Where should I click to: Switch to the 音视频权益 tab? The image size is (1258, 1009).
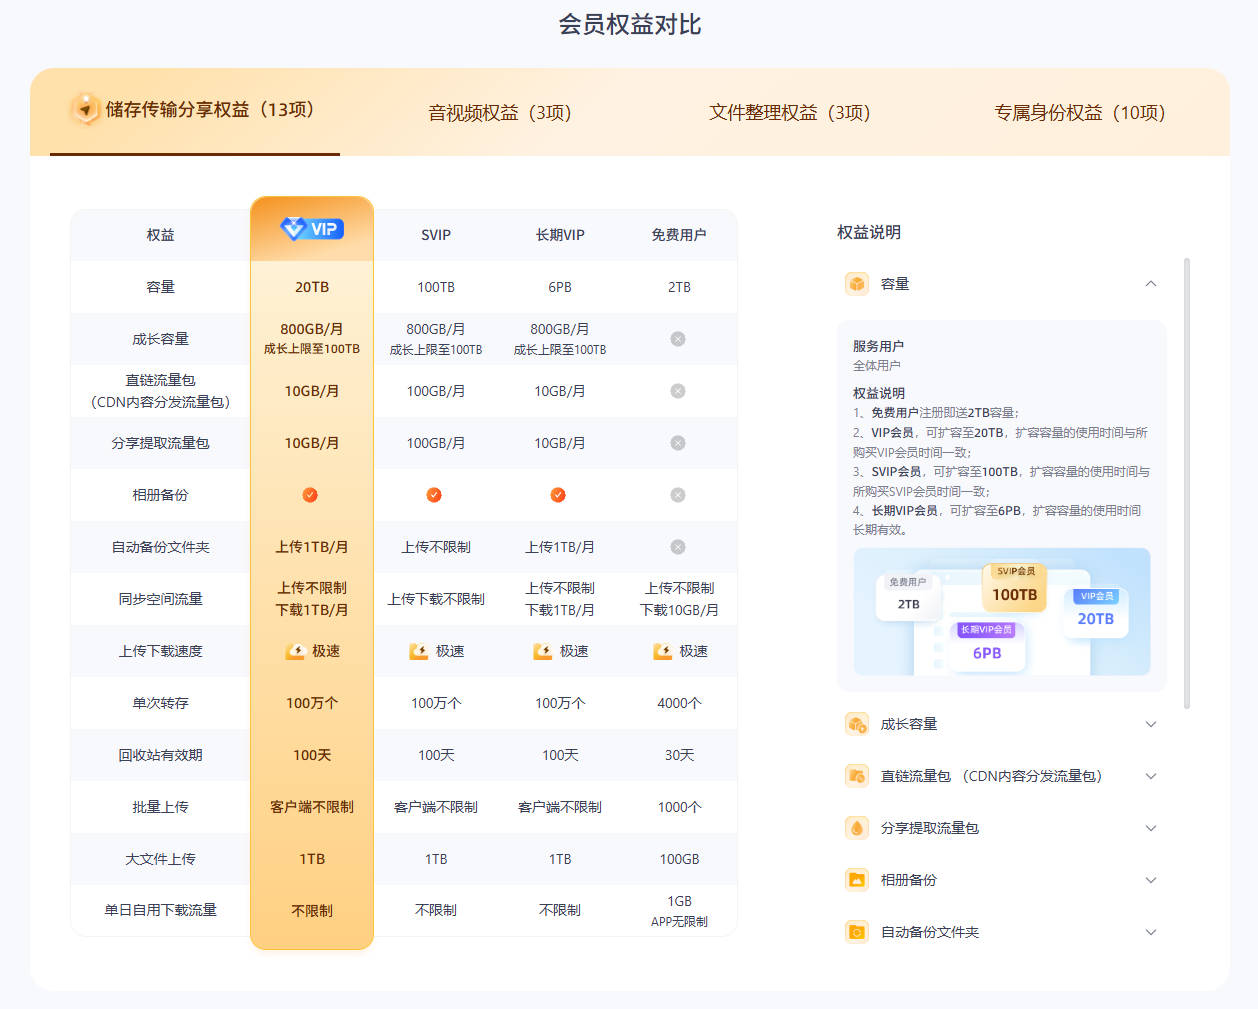tap(500, 113)
